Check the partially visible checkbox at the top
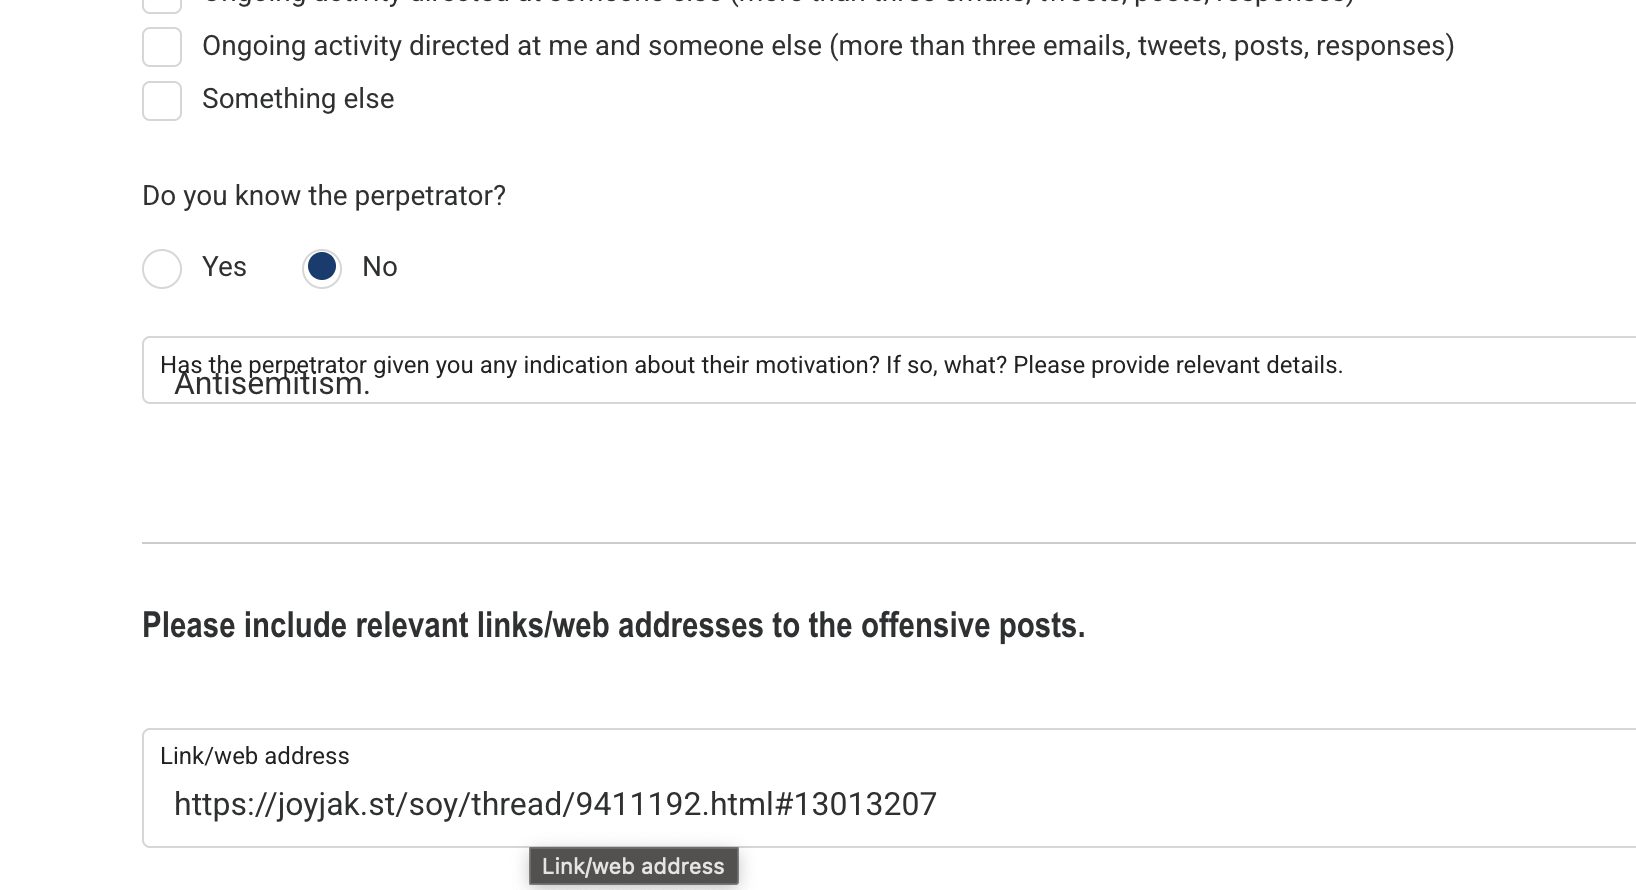 tap(162, 4)
